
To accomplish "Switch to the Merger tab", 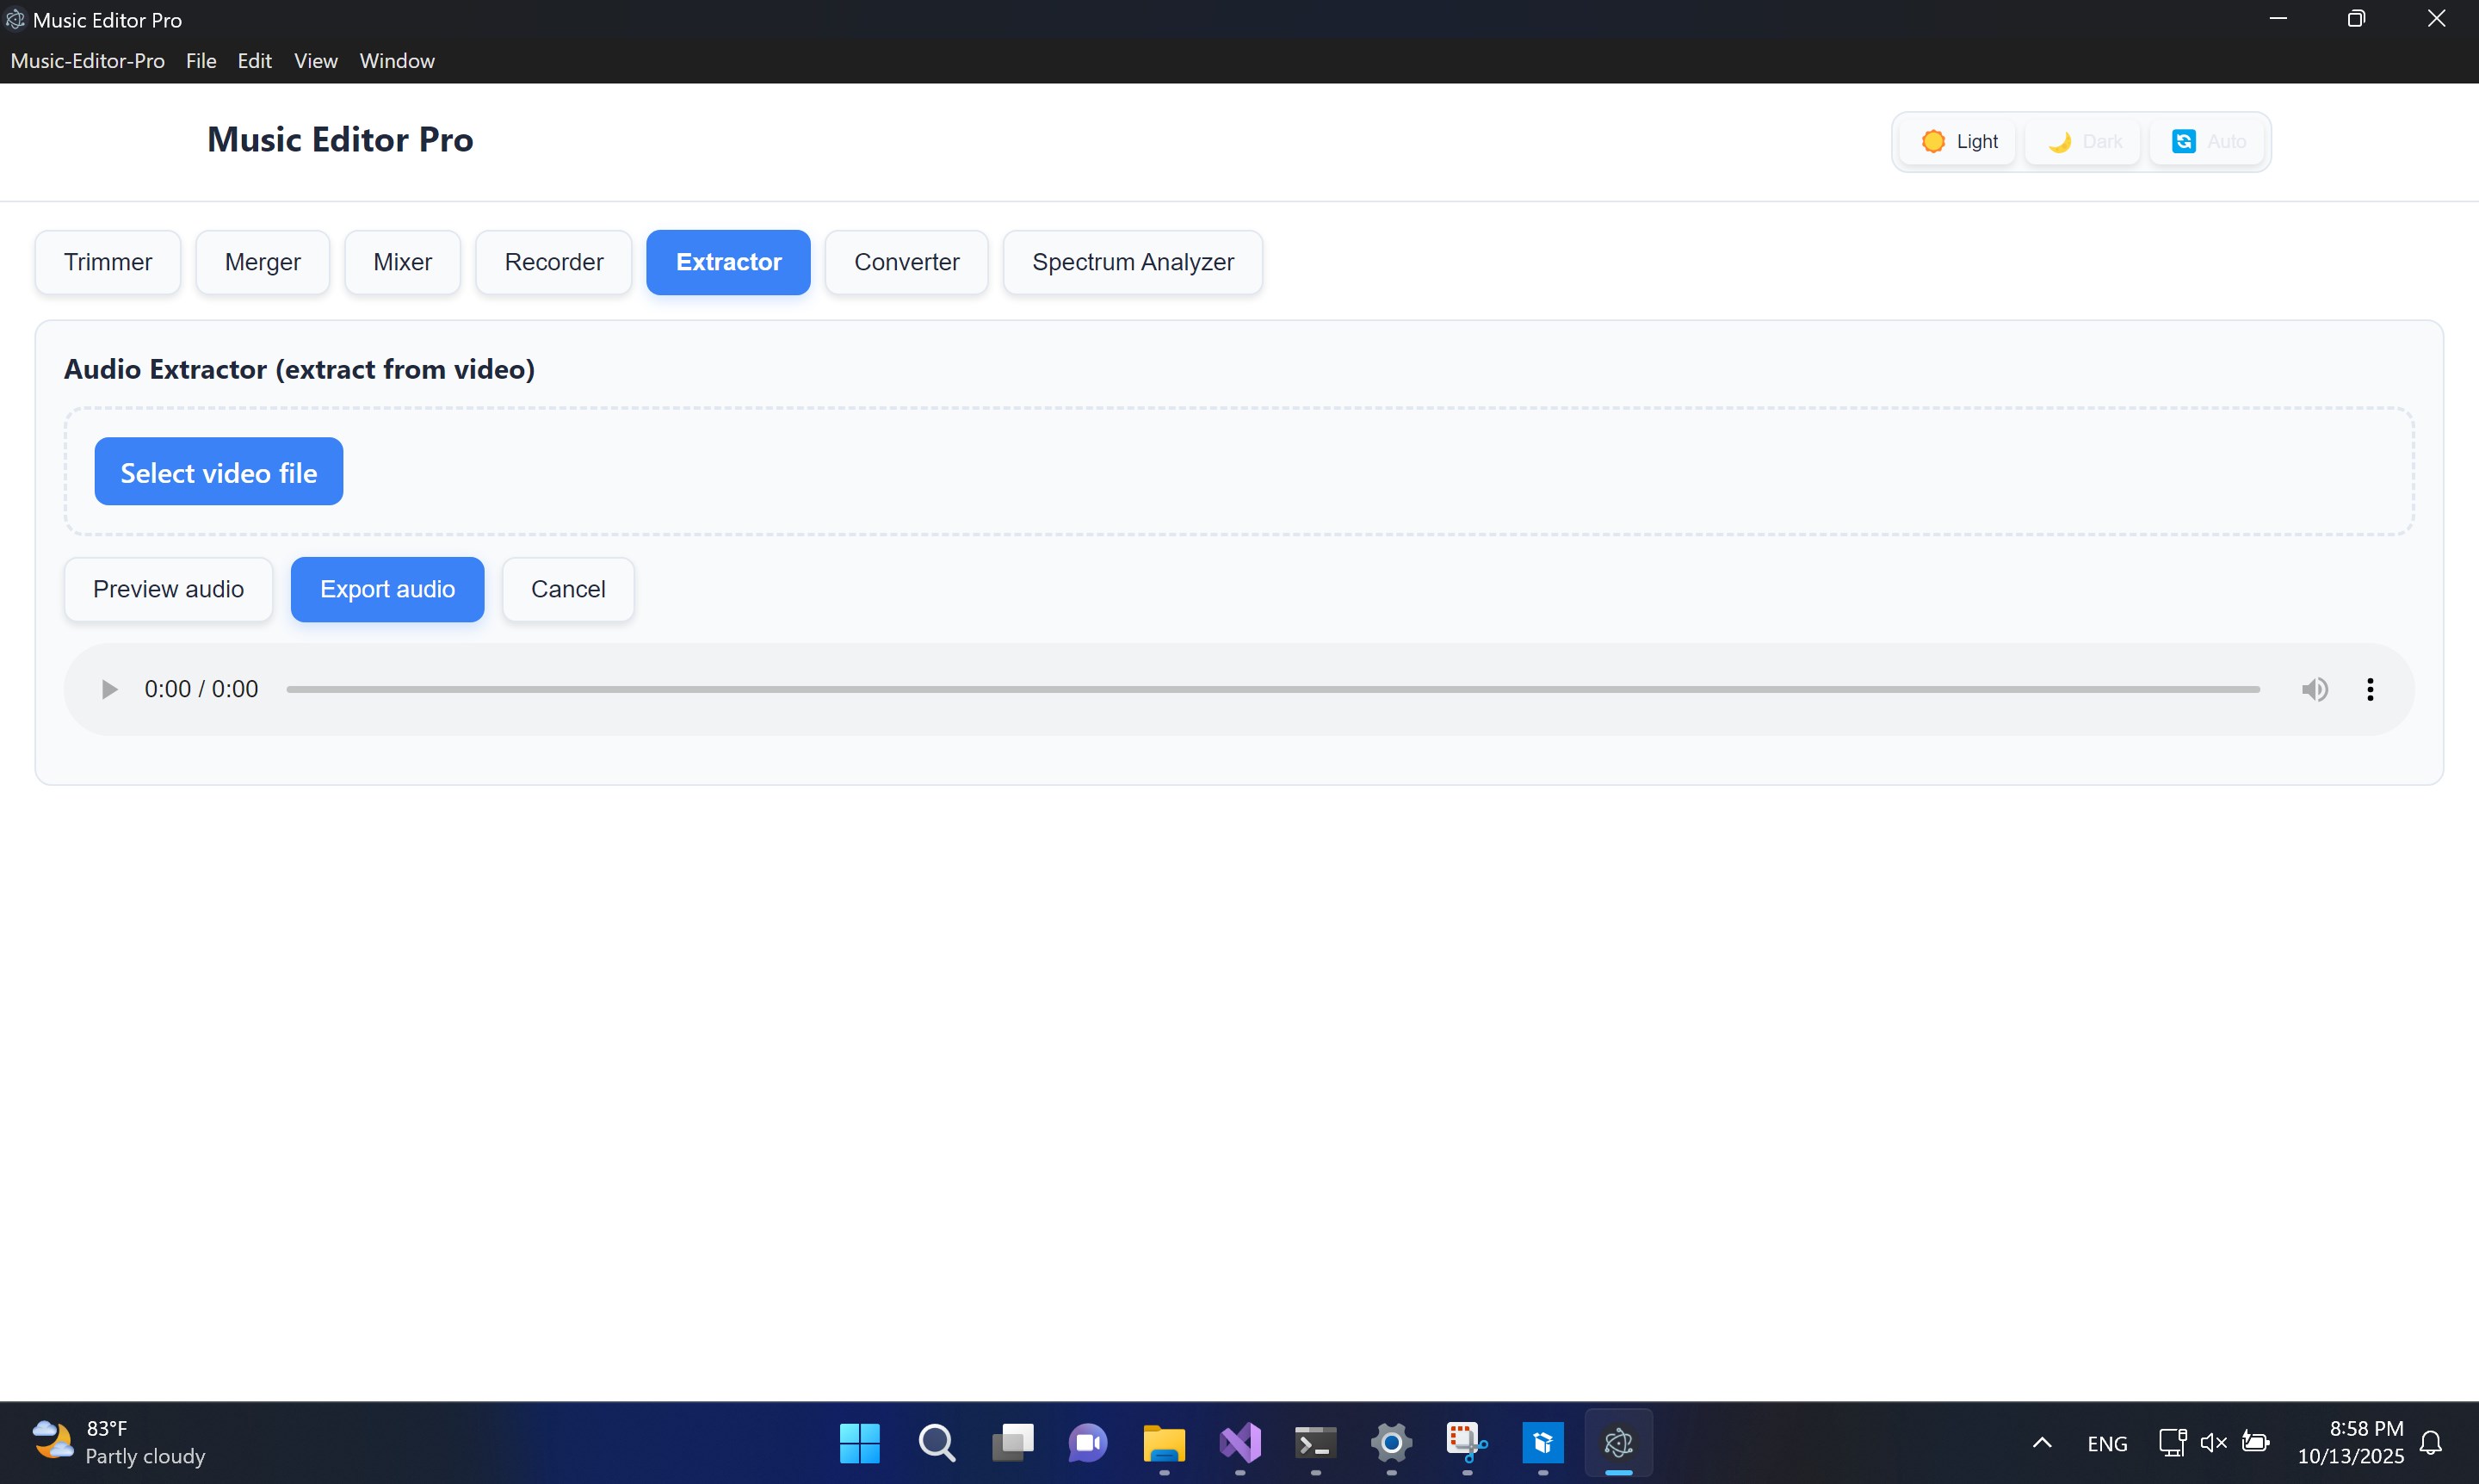I will 263,262.
